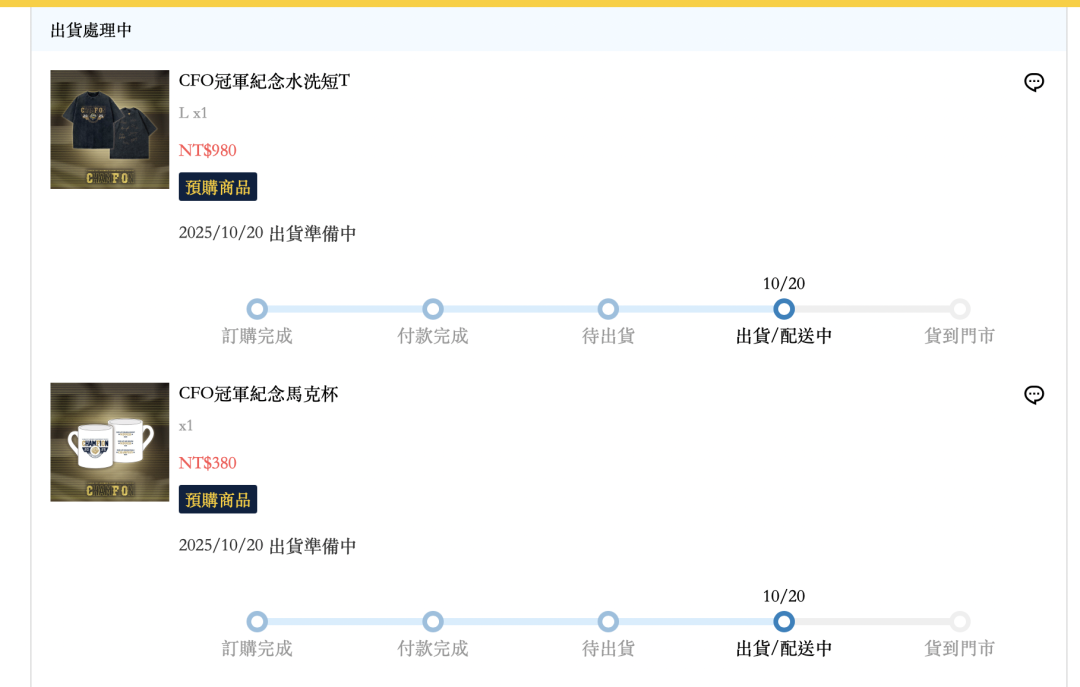Click the CFO冠軍紀念馬克杯 product thumbnail
The image size is (1080, 687).
110,442
